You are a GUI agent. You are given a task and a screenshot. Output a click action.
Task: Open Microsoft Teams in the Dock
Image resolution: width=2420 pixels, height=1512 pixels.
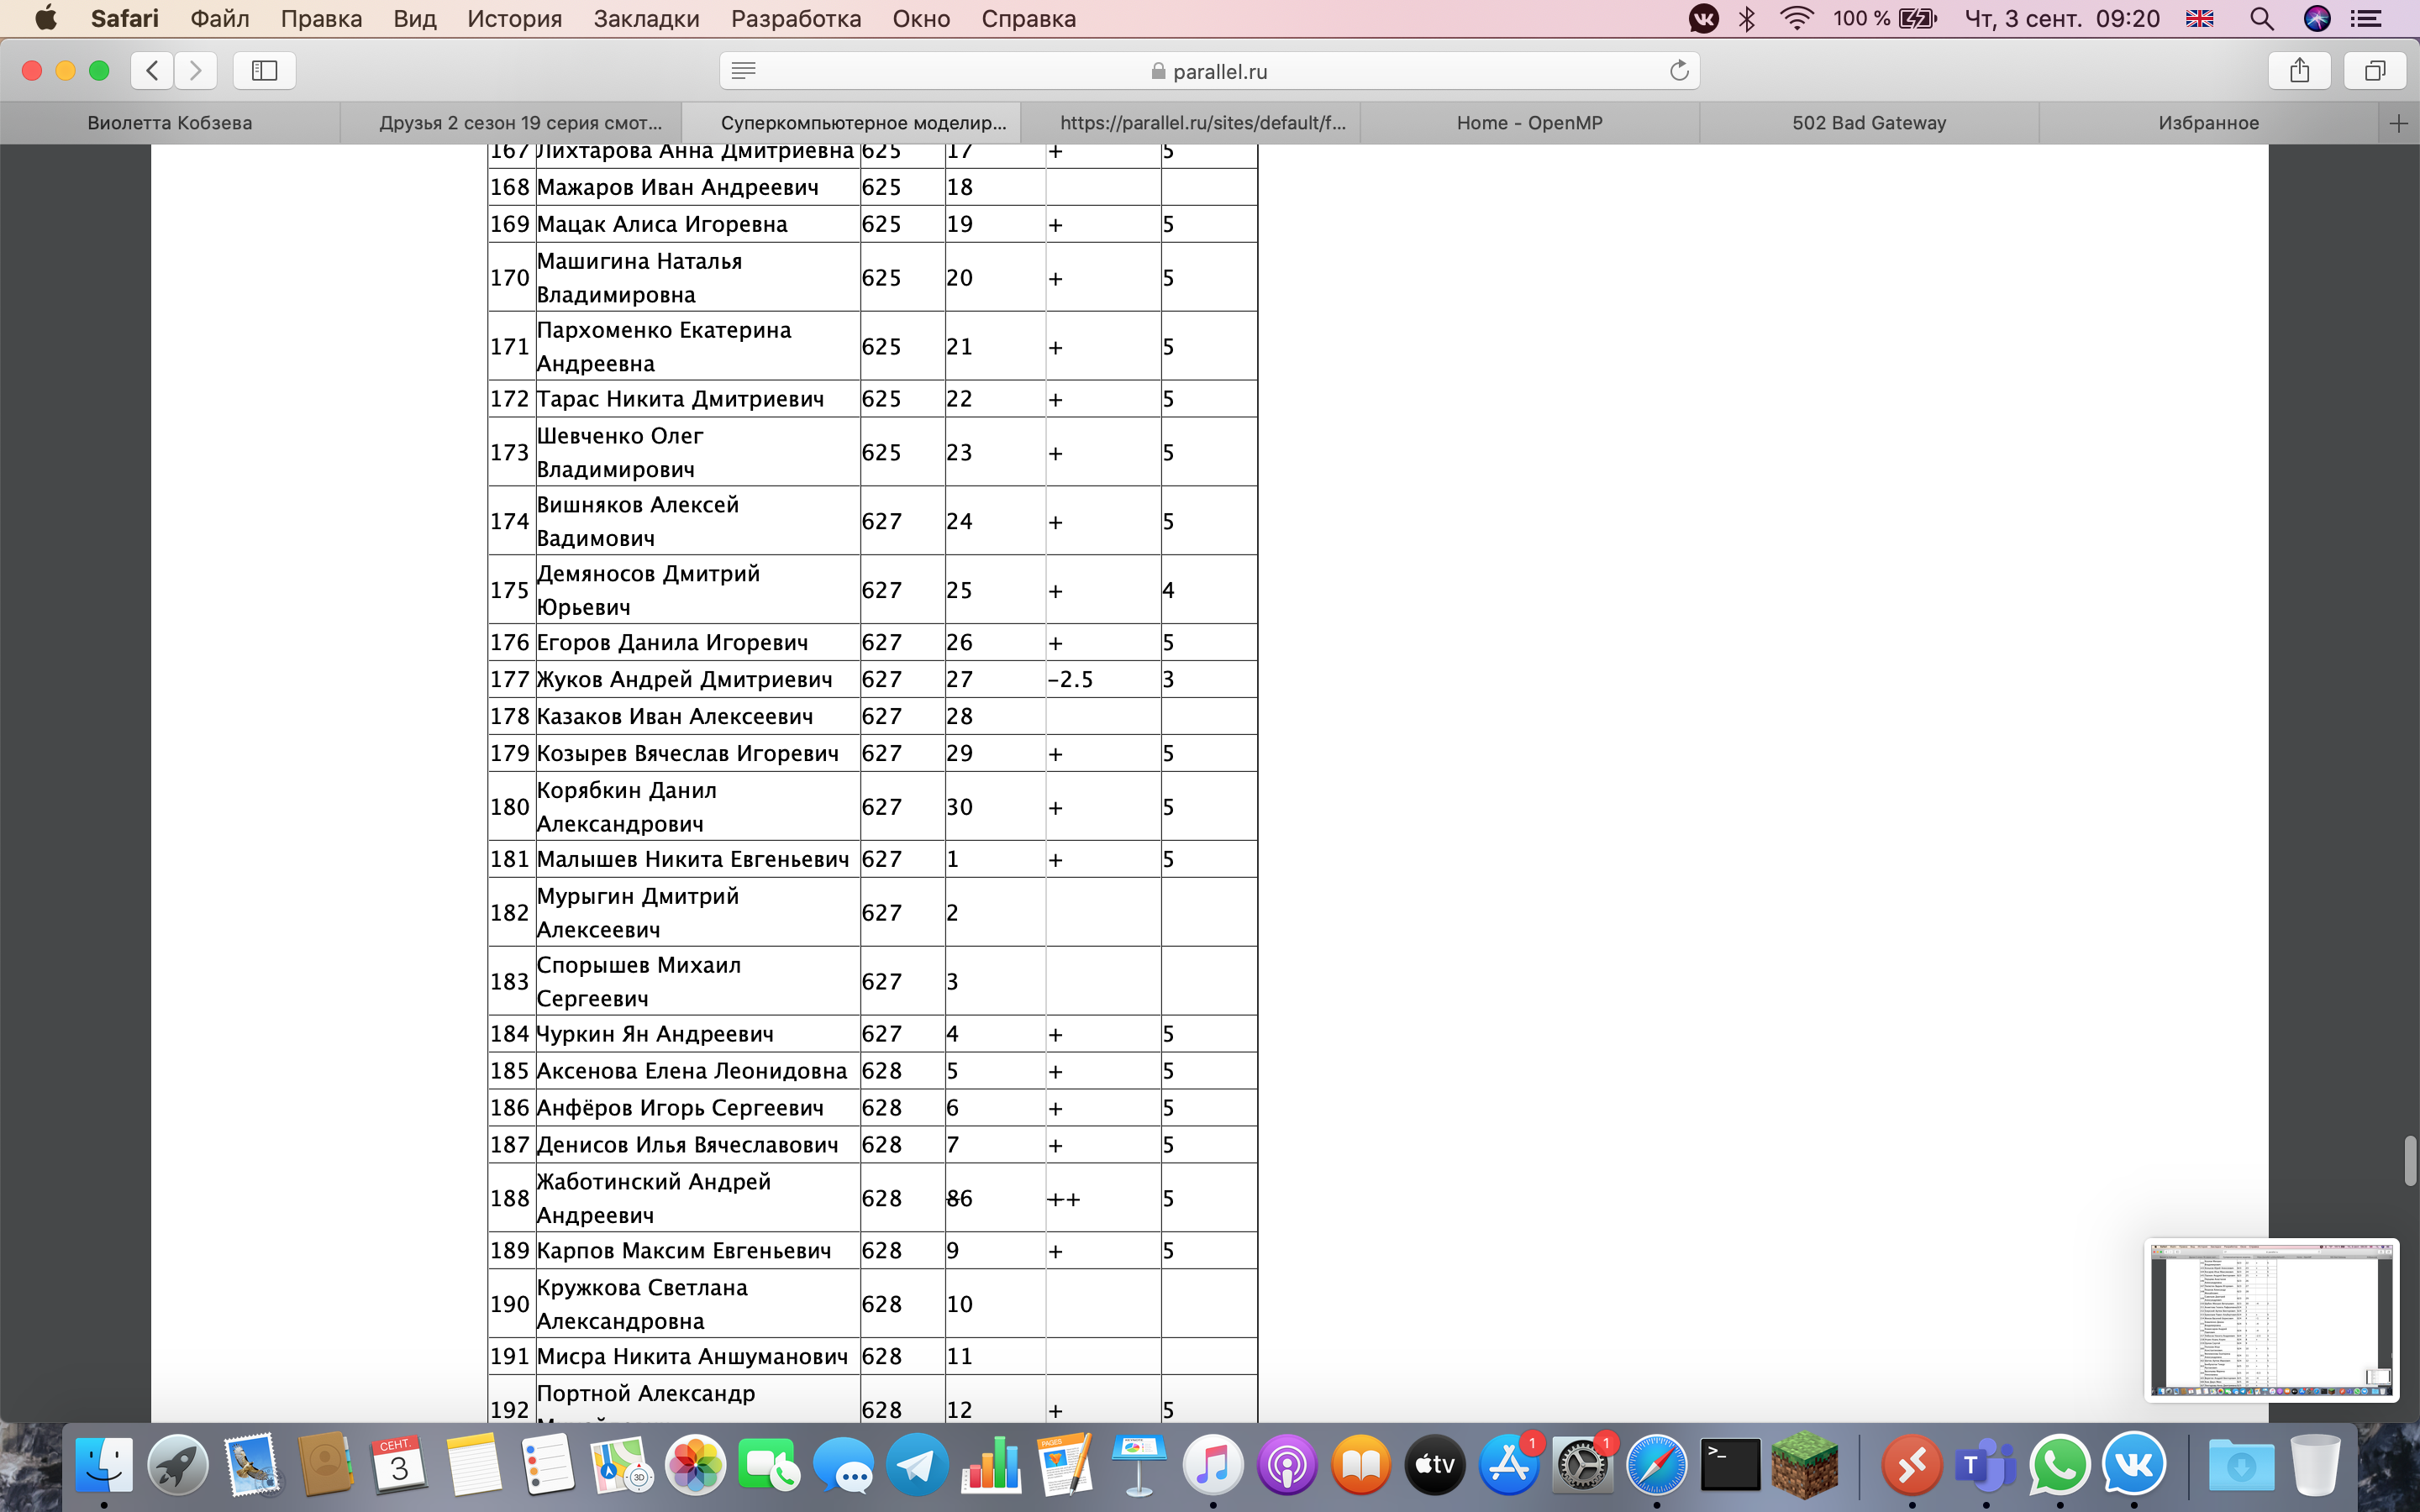click(x=1985, y=1465)
